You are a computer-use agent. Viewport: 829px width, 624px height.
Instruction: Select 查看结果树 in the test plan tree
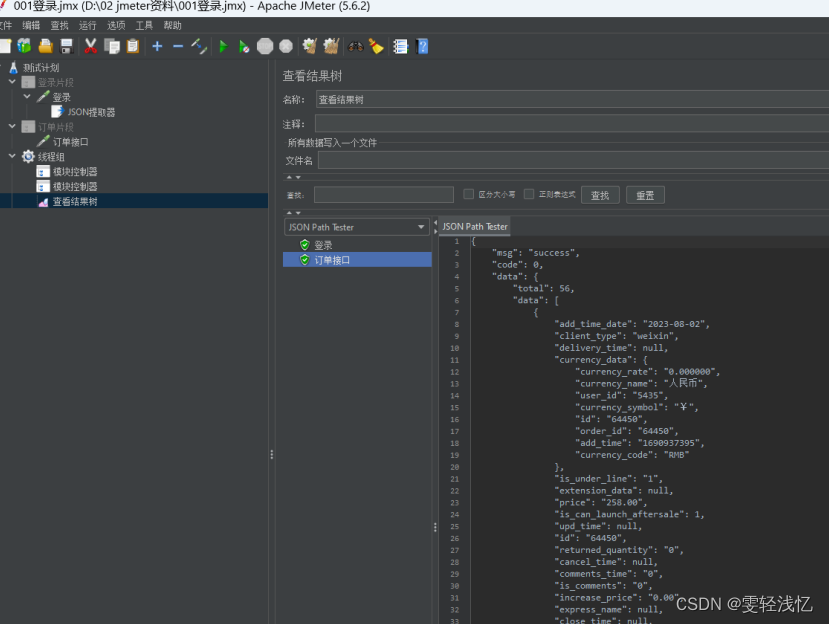(x=75, y=201)
